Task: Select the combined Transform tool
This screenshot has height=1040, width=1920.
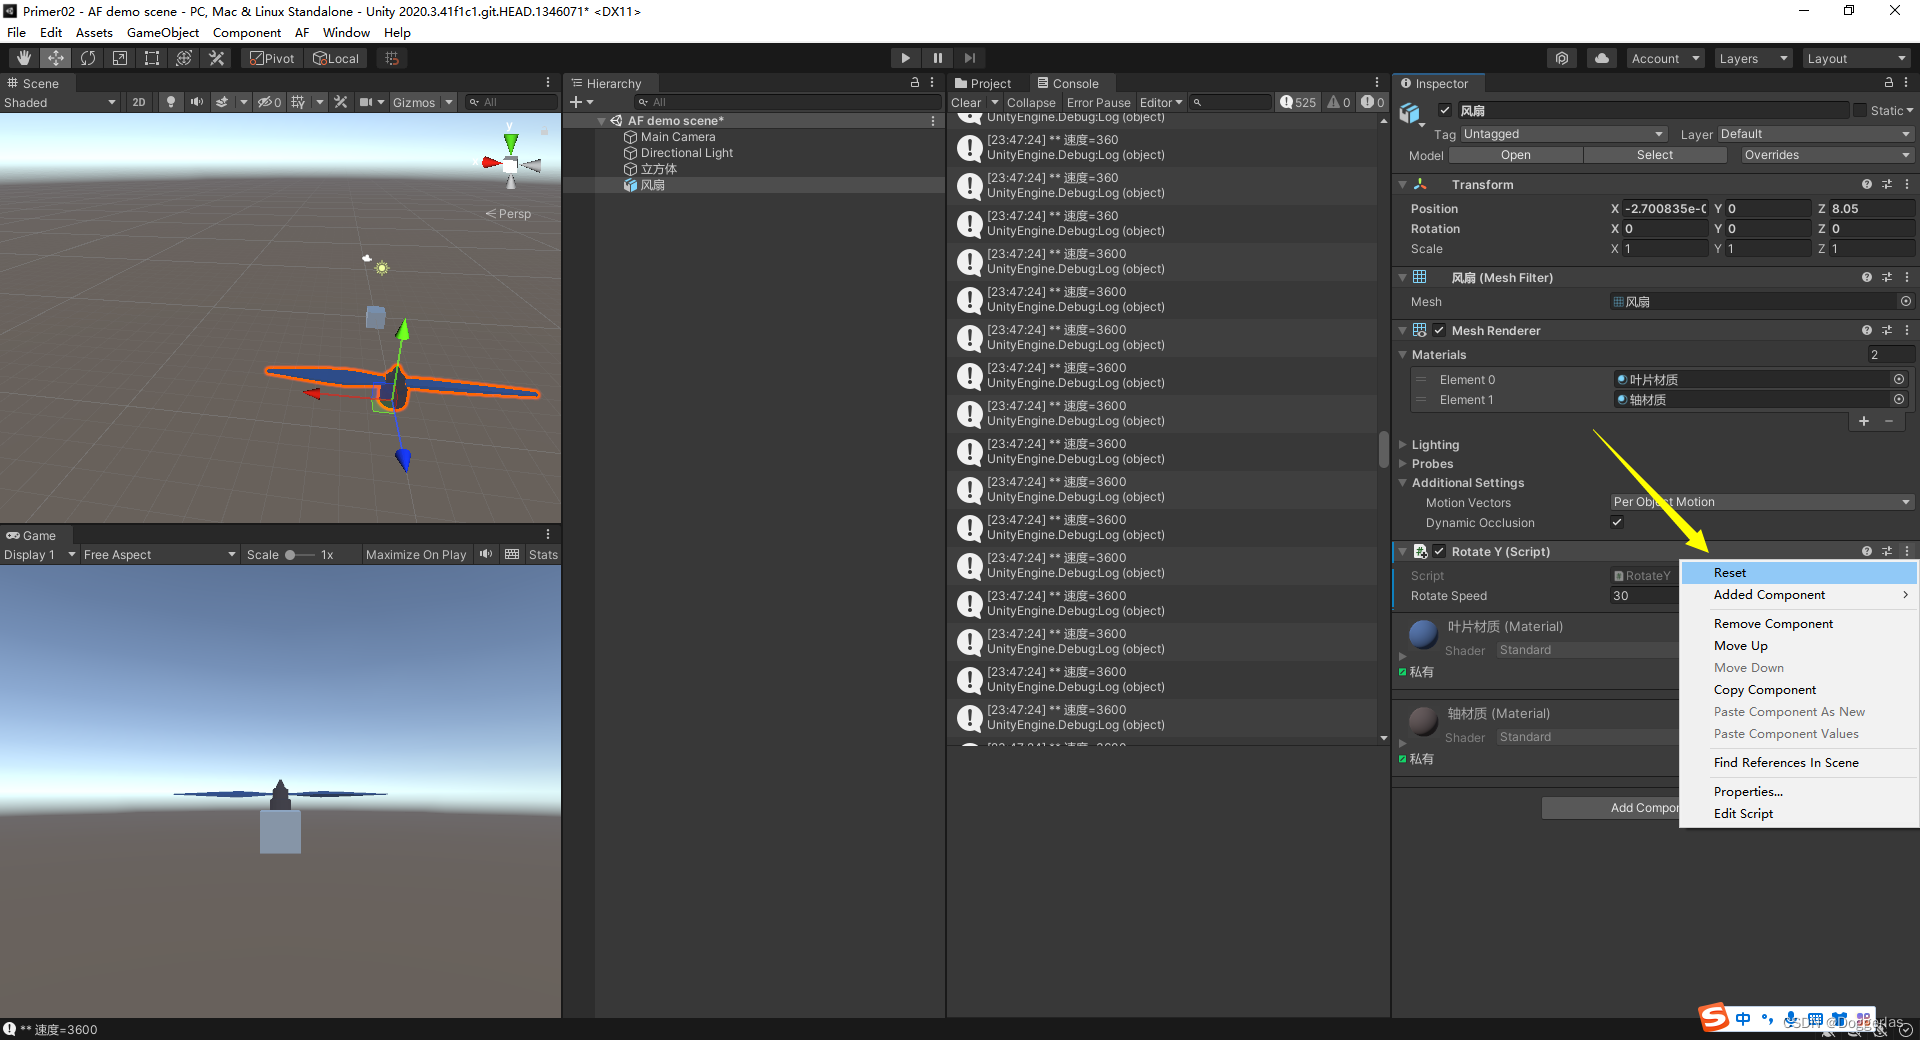Action: [x=184, y=58]
